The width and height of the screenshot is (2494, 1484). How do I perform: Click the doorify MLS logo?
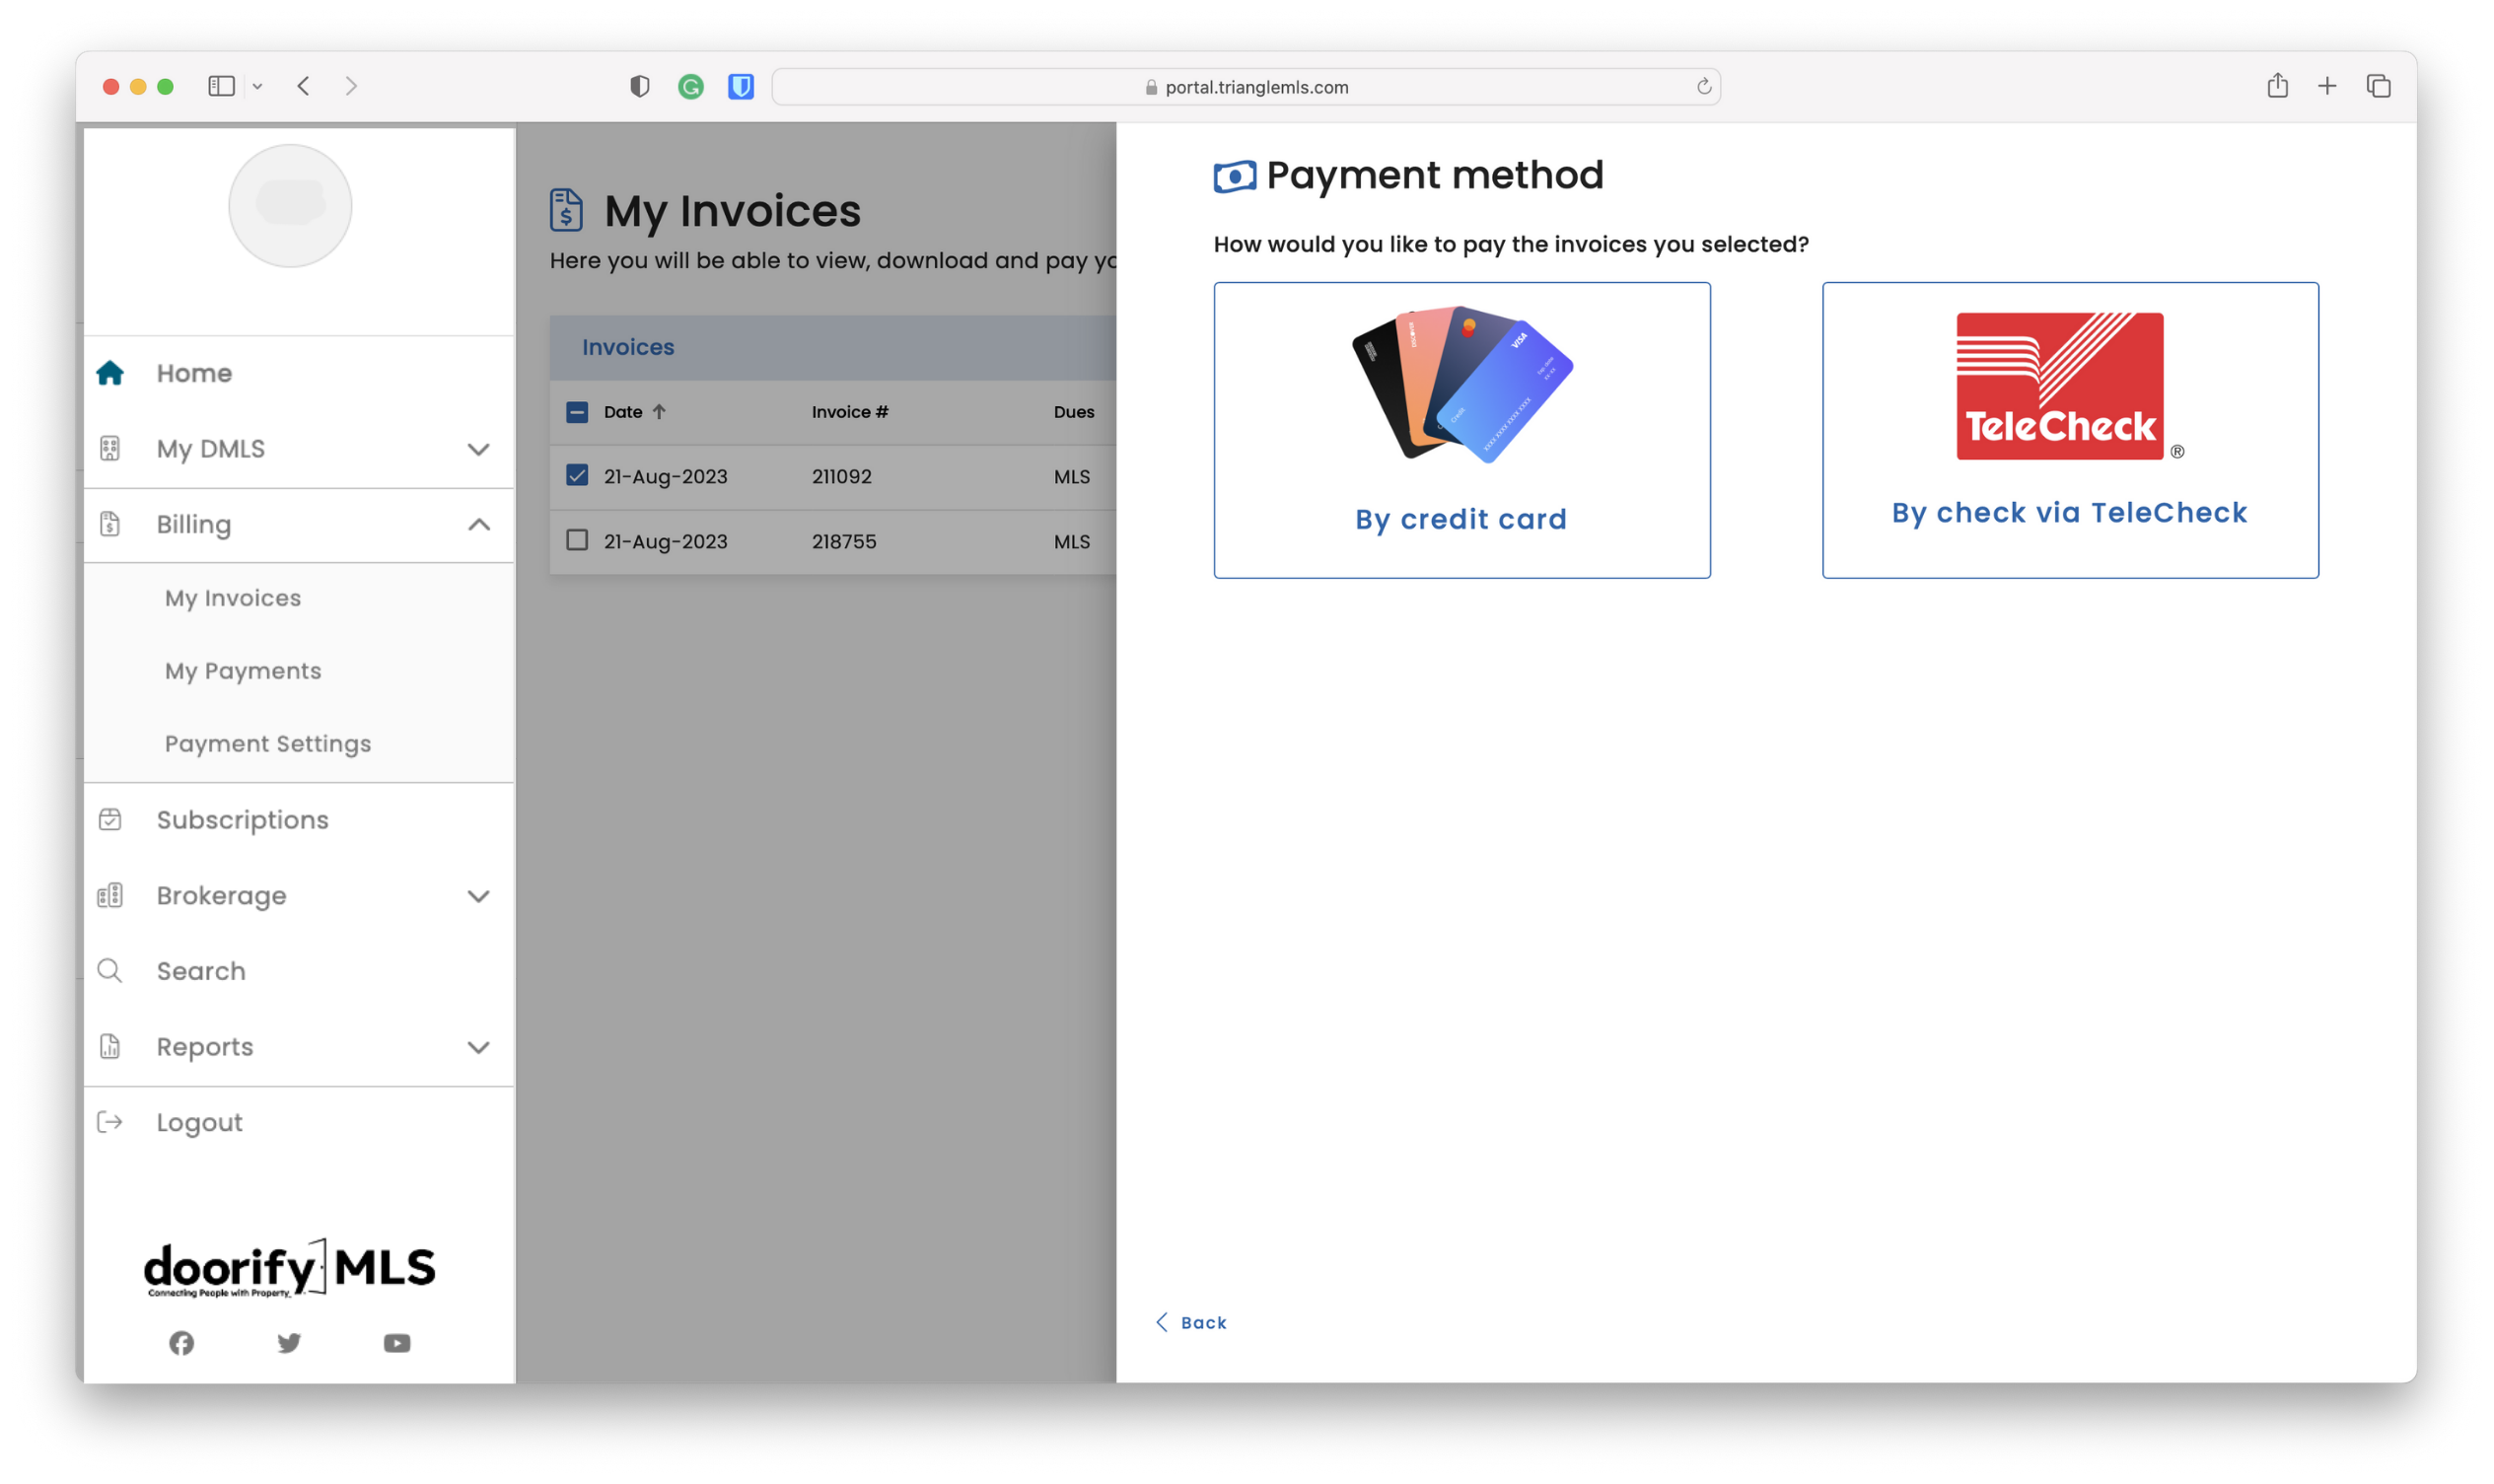(x=290, y=1267)
